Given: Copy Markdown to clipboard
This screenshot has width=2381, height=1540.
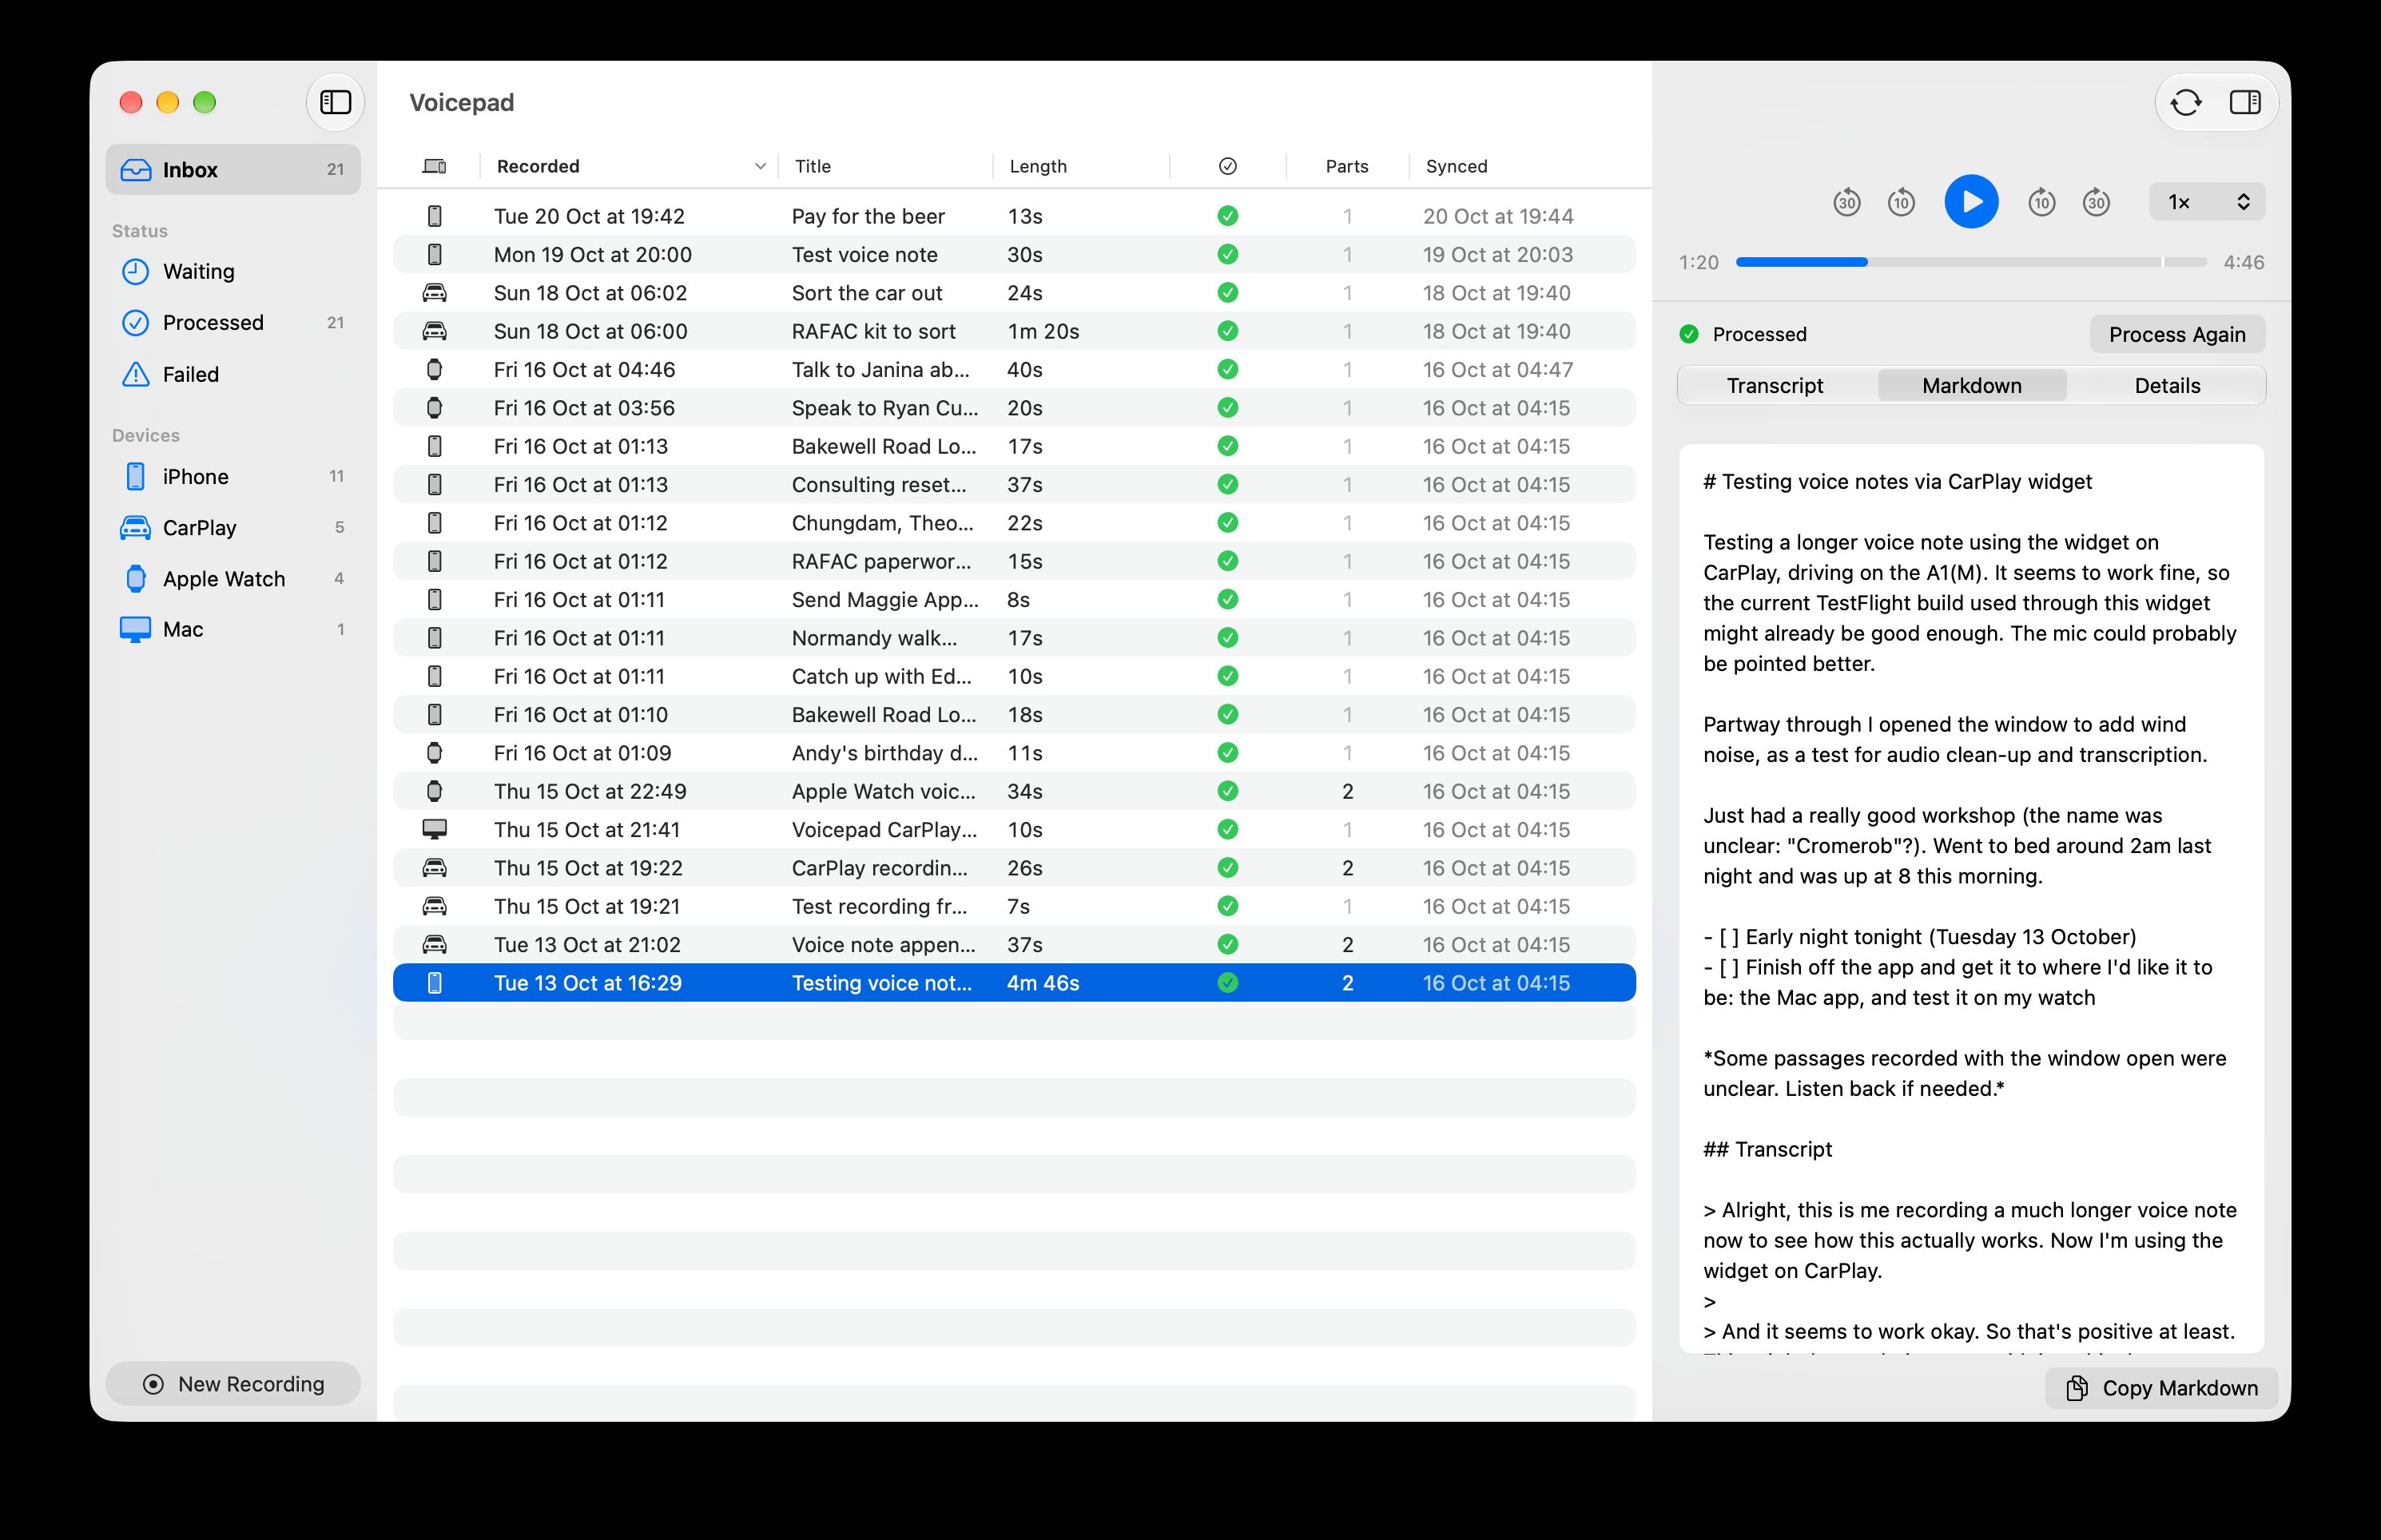Looking at the screenshot, I should [x=2161, y=1388].
